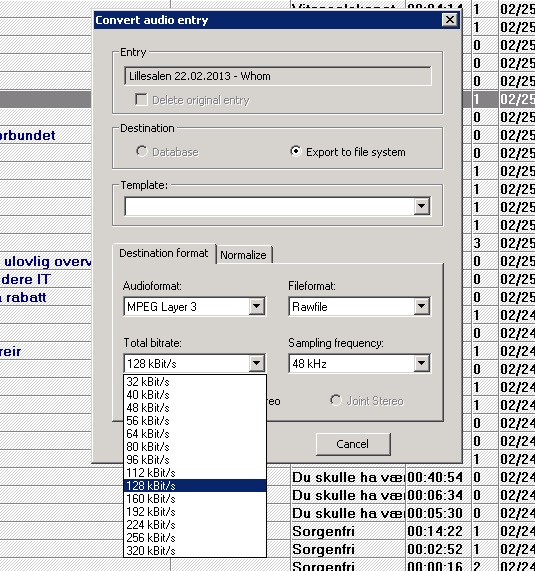Collapse the Total bitrate dropdown arrow
535x571 pixels.
click(x=256, y=363)
